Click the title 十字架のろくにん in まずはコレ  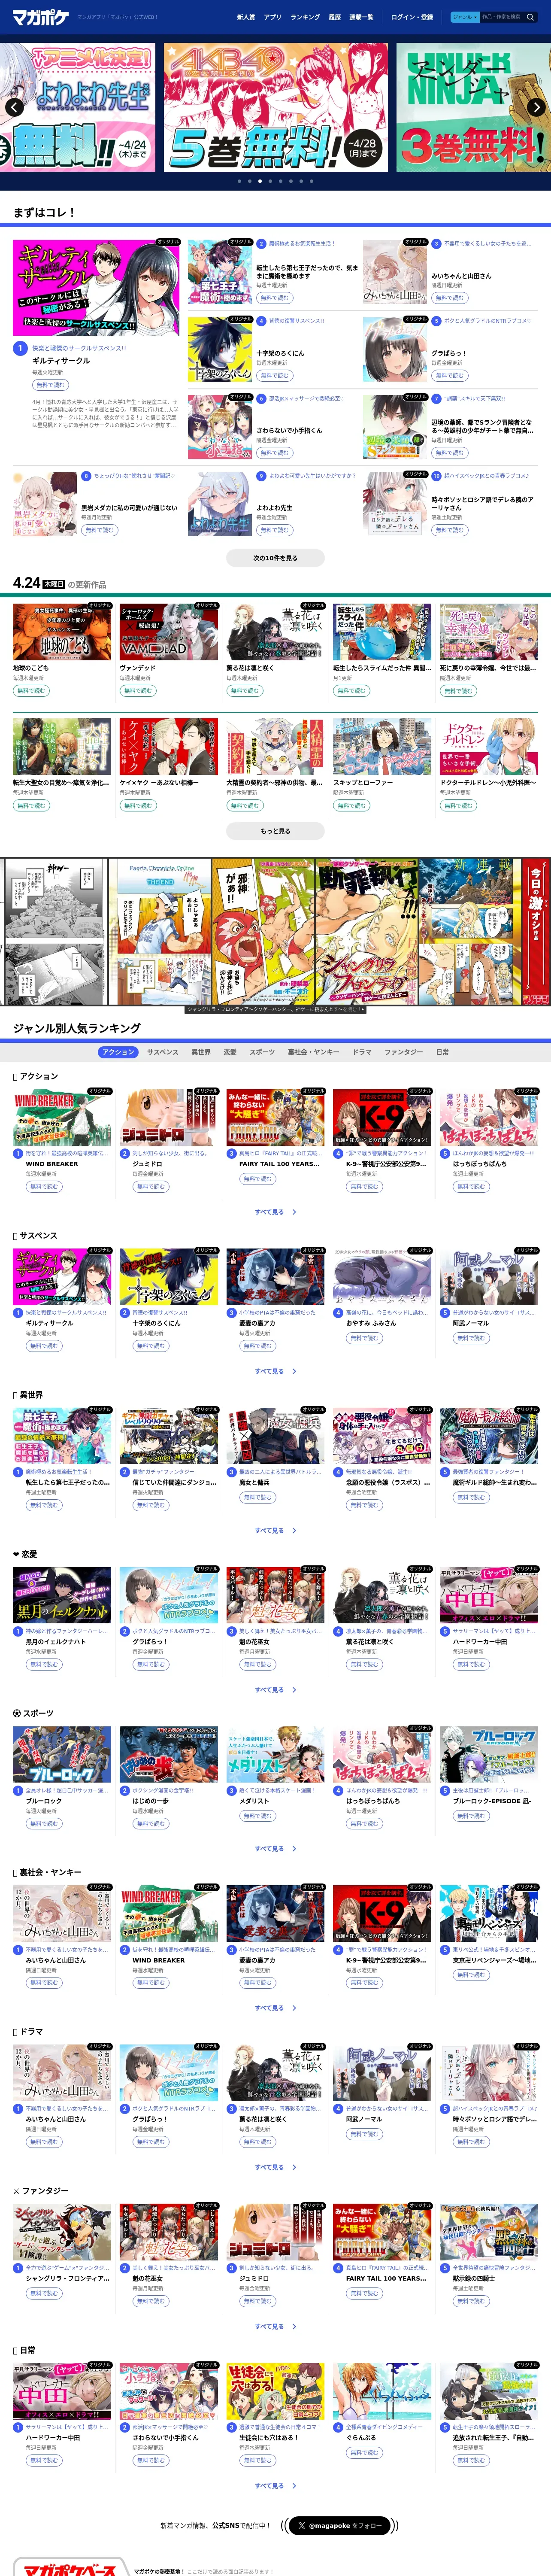[280, 353]
